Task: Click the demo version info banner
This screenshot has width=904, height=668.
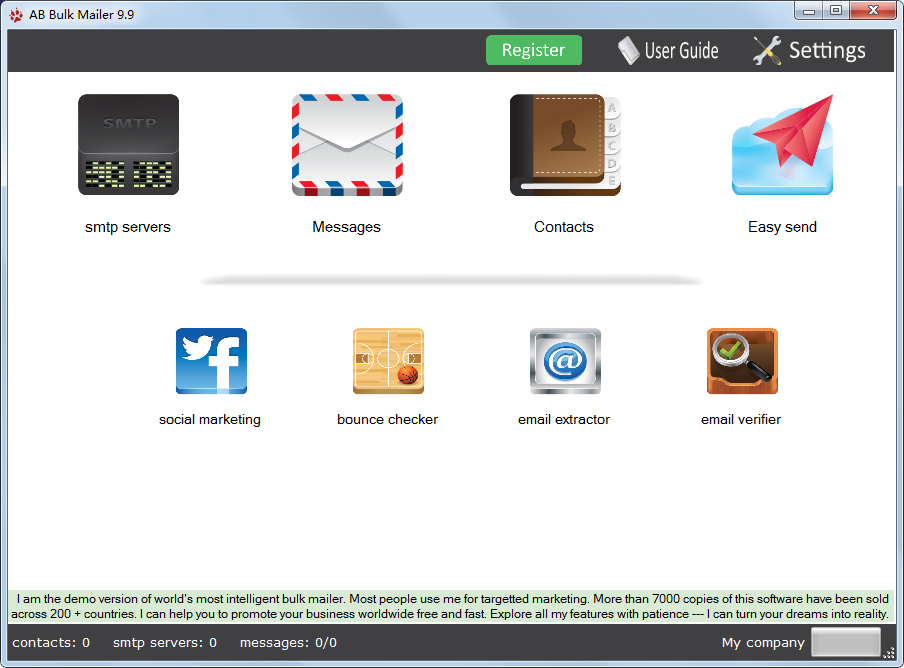Action: click(451, 606)
